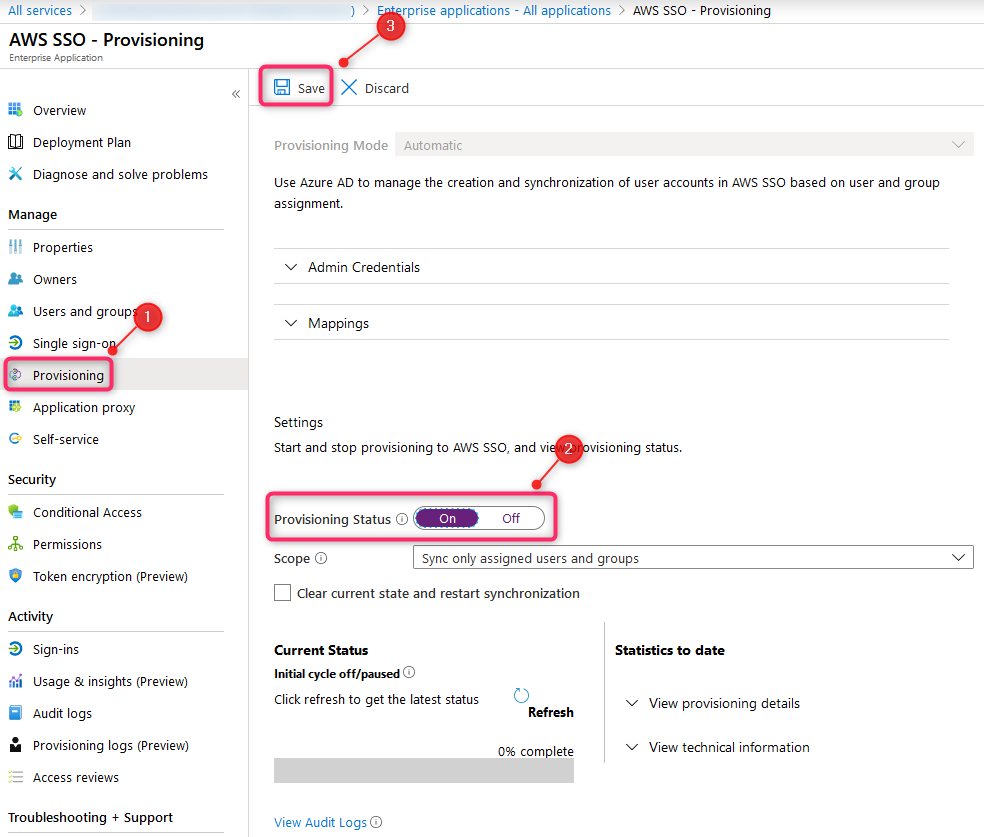
Task: Expand the Mappings section
Action: [x=611, y=323]
